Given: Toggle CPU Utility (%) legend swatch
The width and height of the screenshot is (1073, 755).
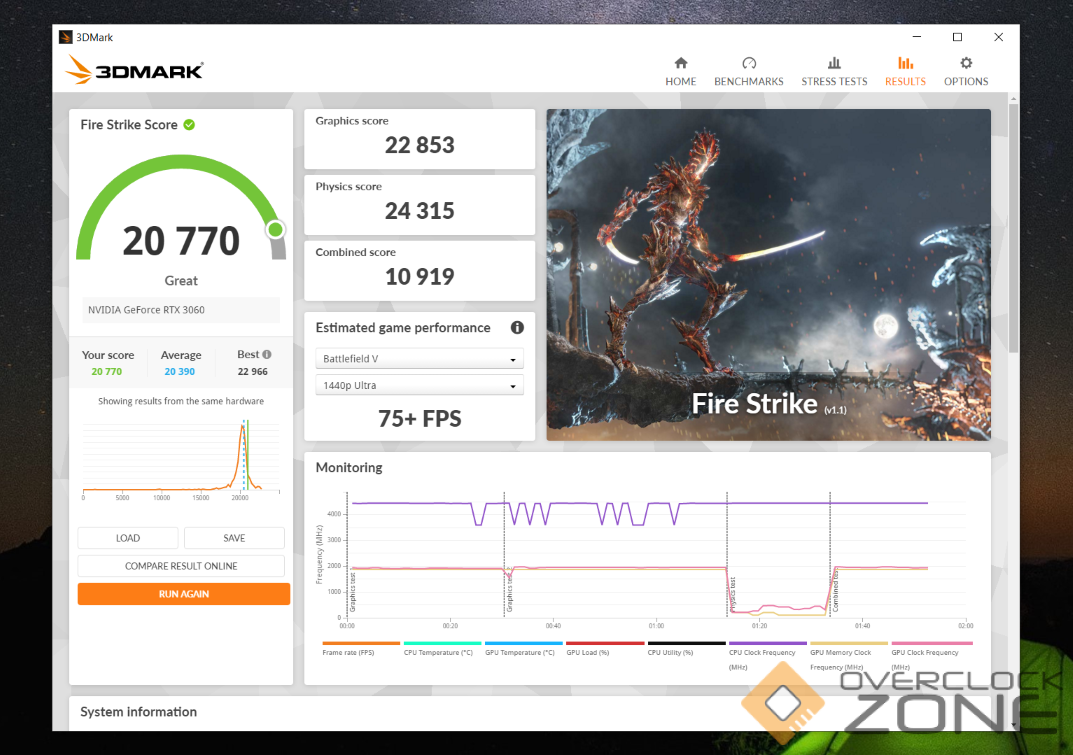Looking at the screenshot, I should tap(686, 643).
